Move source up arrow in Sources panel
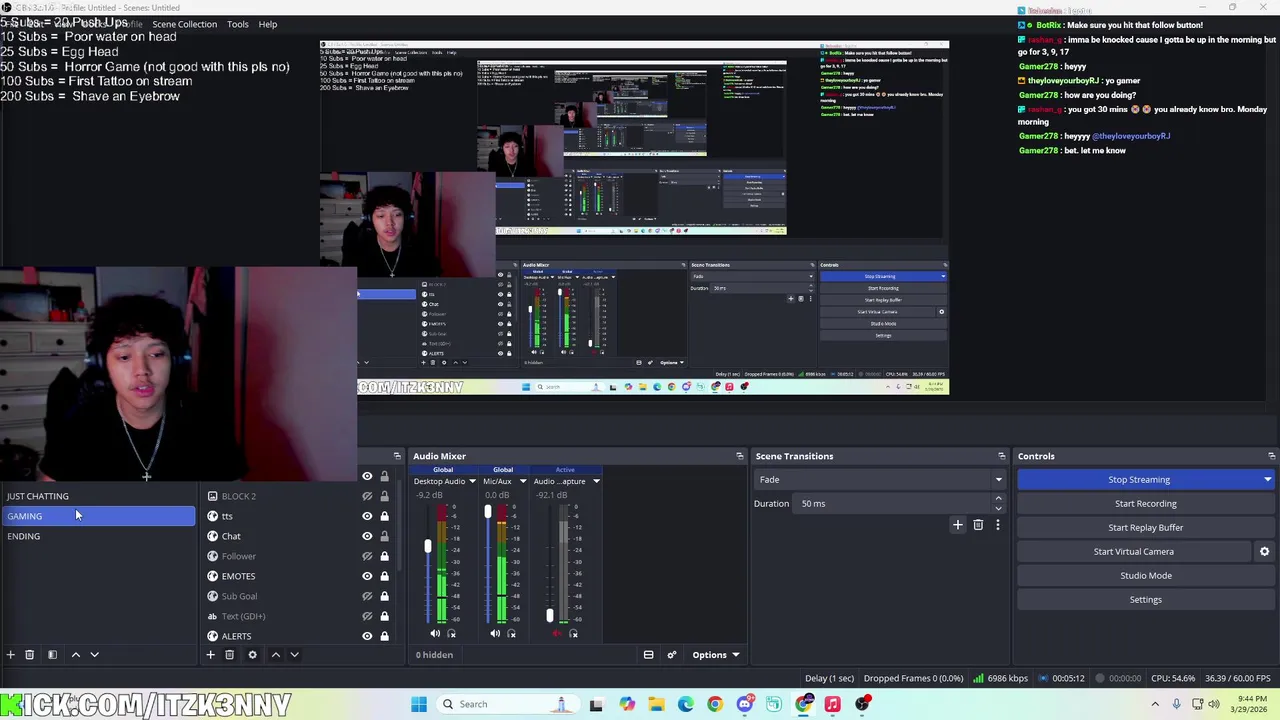The height and width of the screenshot is (720, 1280). 275,655
